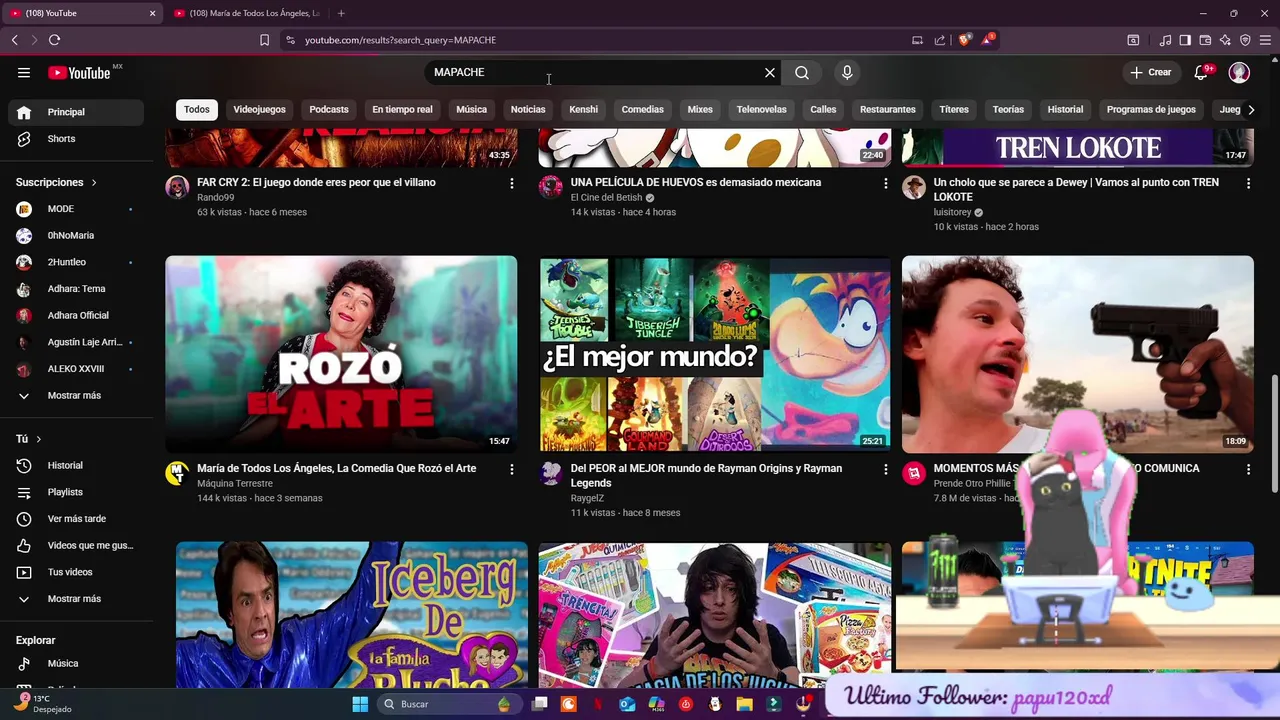Viewport: 1280px width, 720px height.
Task: Open Música under Explorar
Action: (x=76, y=663)
